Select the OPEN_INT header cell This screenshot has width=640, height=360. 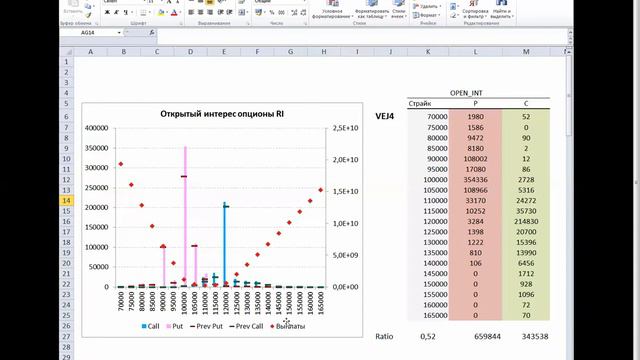point(466,93)
